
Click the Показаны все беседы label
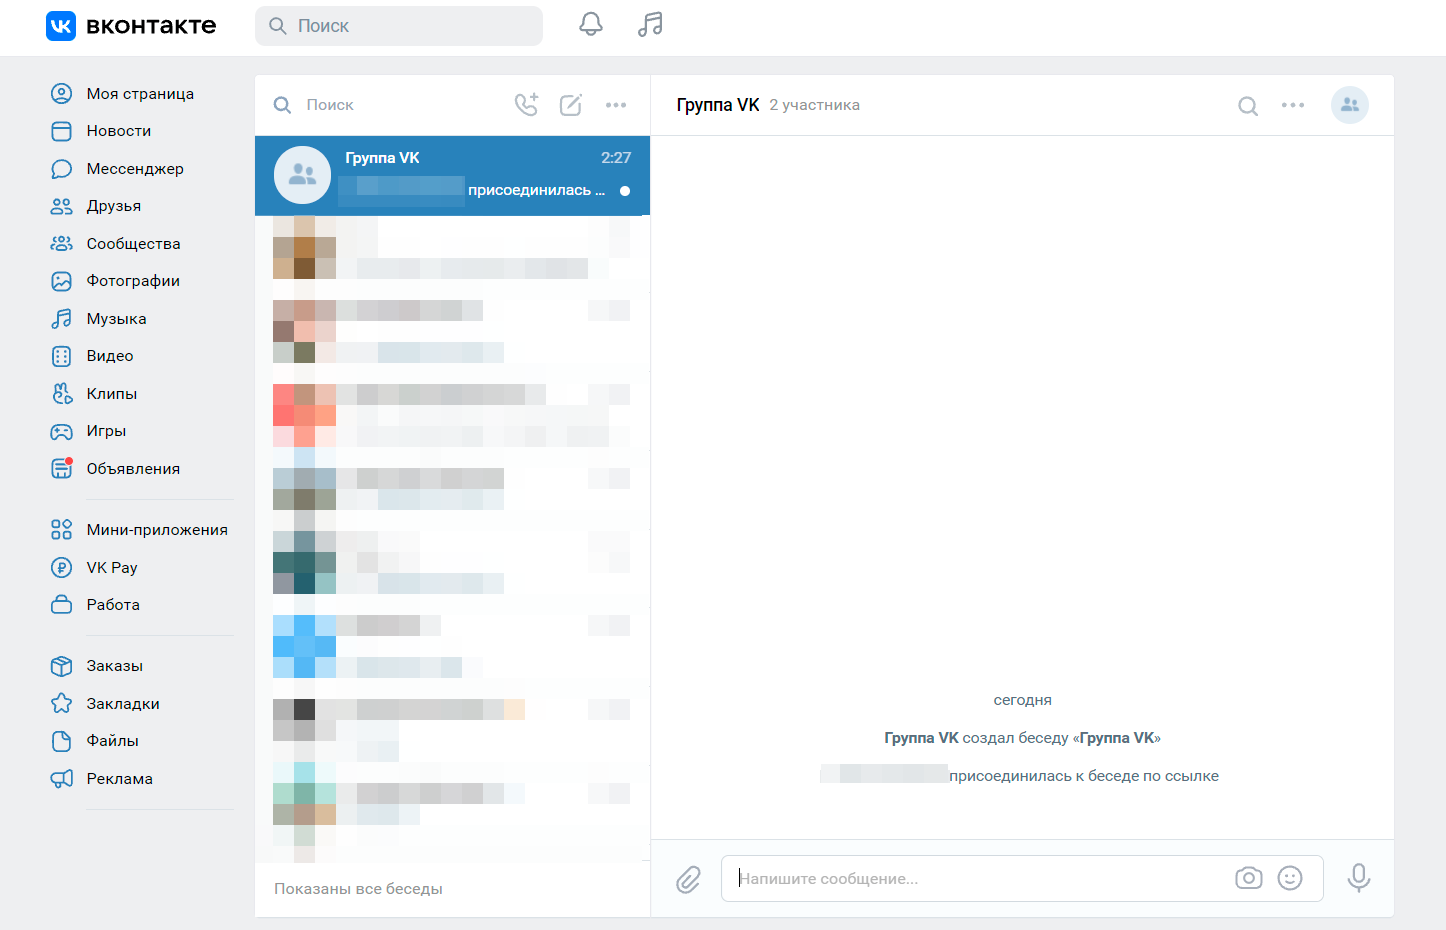tap(358, 889)
